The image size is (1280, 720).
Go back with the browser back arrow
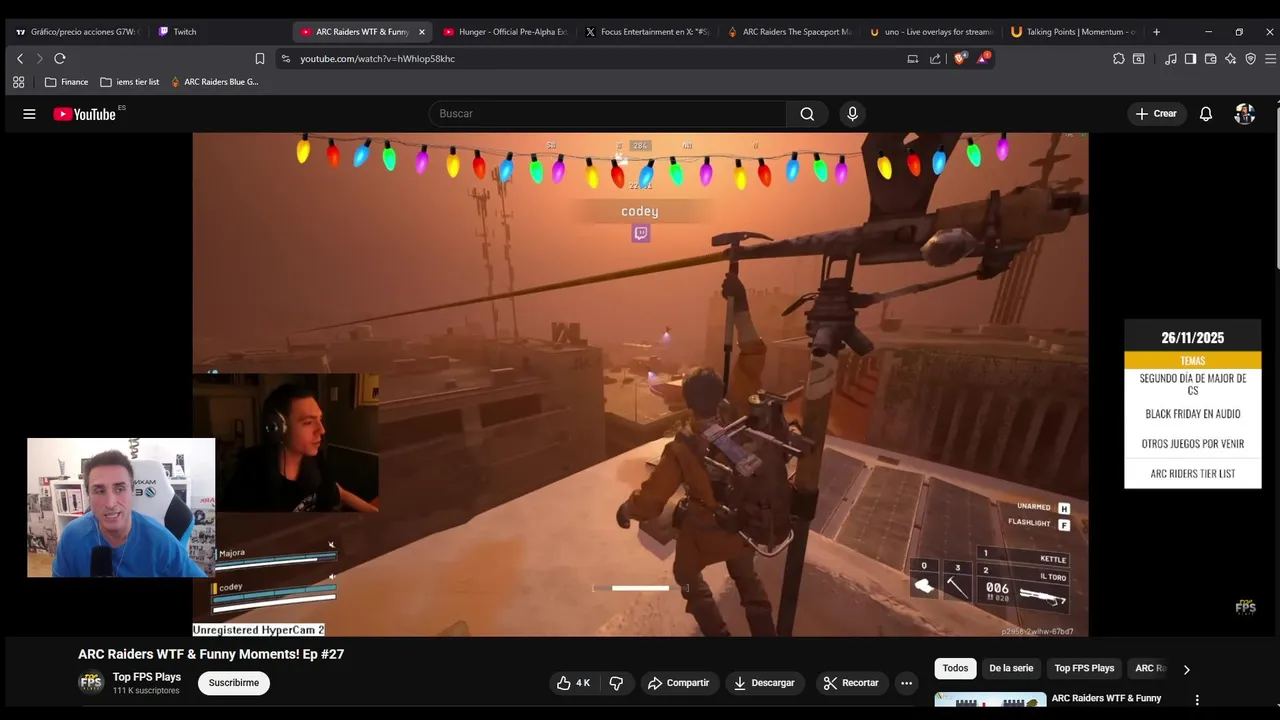(x=20, y=59)
